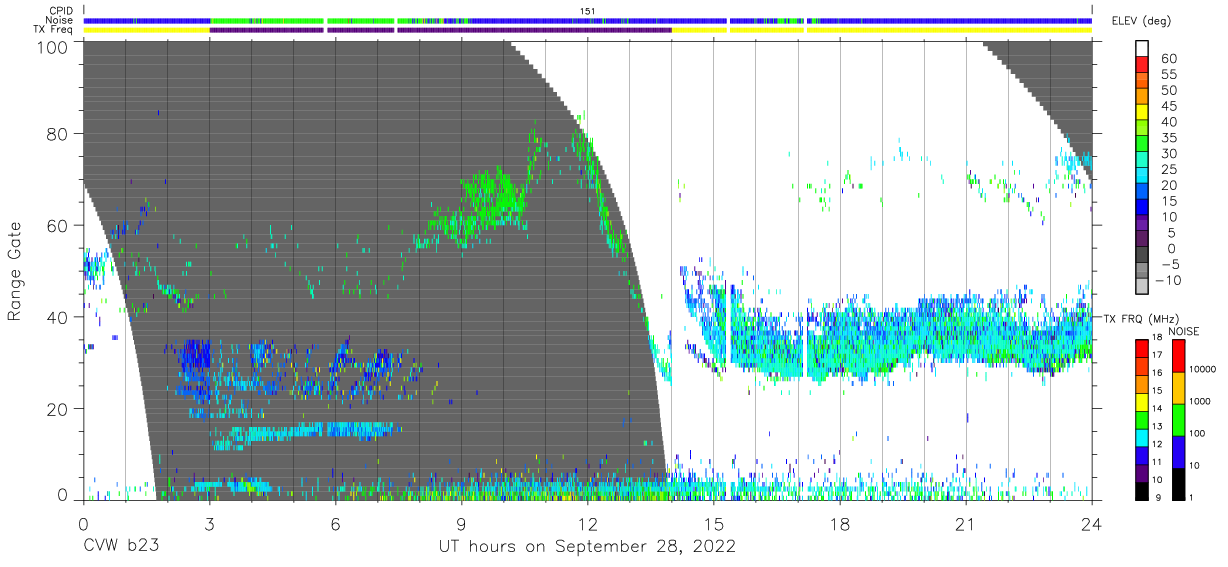Screen dimensions: 1228x567
Task: Click range gate tick label 40 on left axis
Action: pyautogui.click(x=57, y=317)
